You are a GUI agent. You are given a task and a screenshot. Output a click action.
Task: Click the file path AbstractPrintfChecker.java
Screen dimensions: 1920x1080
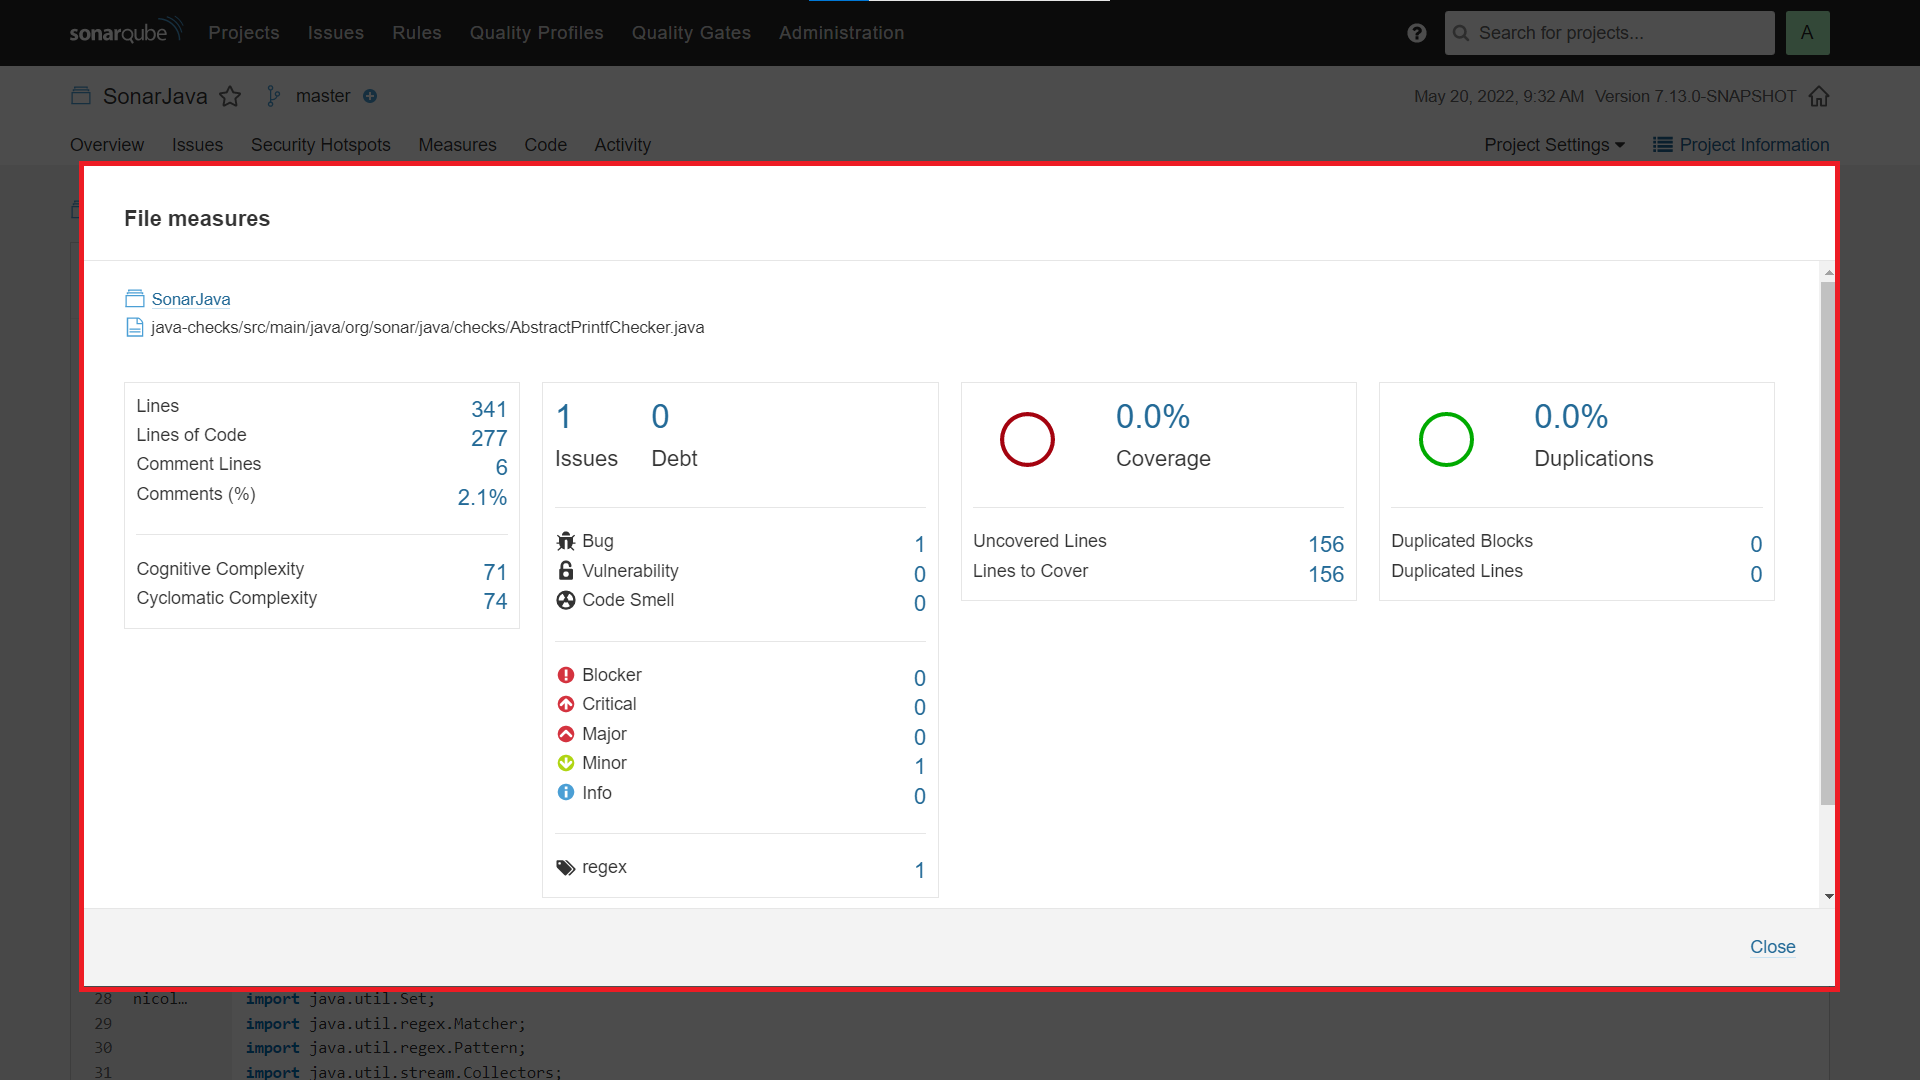coord(427,327)
